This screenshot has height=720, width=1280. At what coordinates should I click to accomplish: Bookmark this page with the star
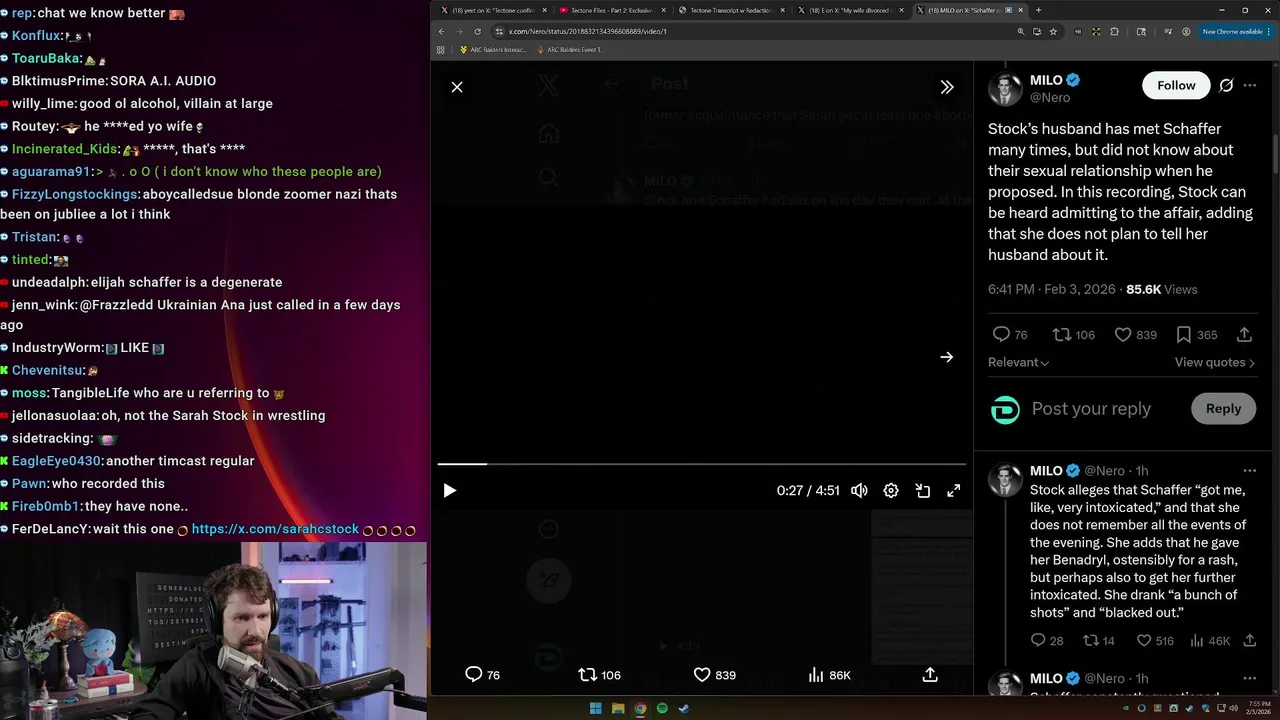(x=1053, y=31)
